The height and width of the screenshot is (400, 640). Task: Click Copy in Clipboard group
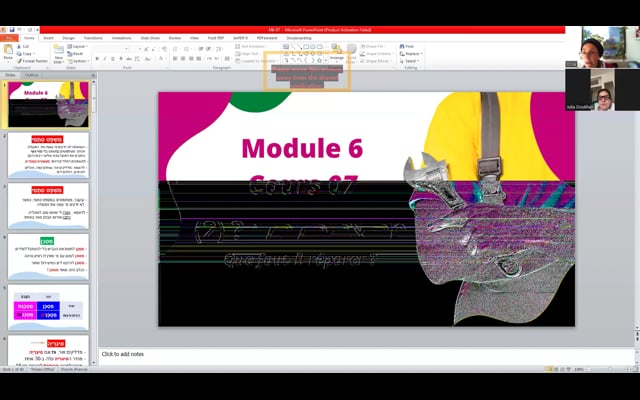(25, 54)
